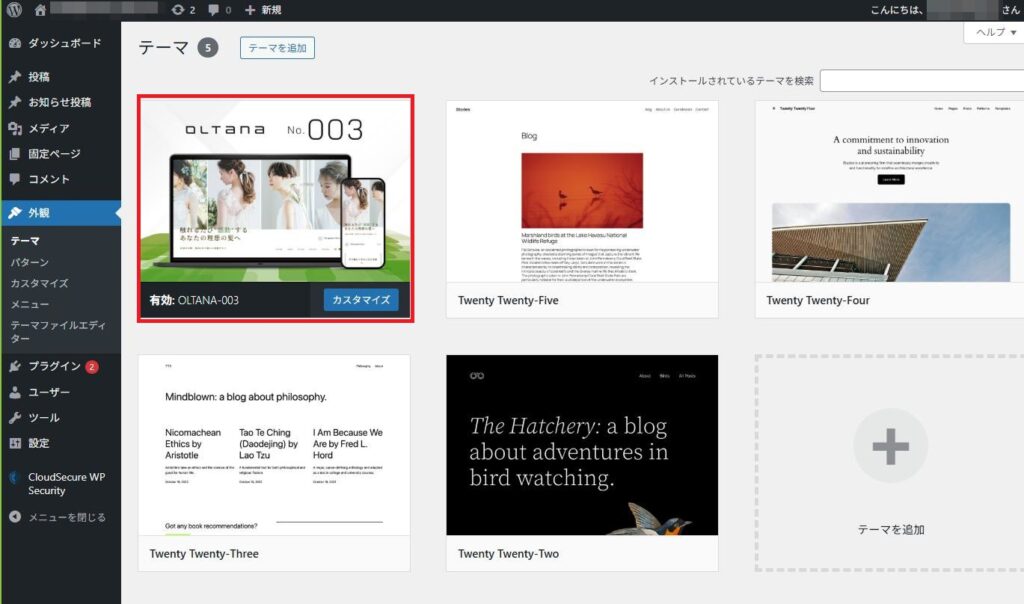Open the OLTANA-003 theme thumbnail
This screenshot has height=604, width=1024.
(275, 191)
